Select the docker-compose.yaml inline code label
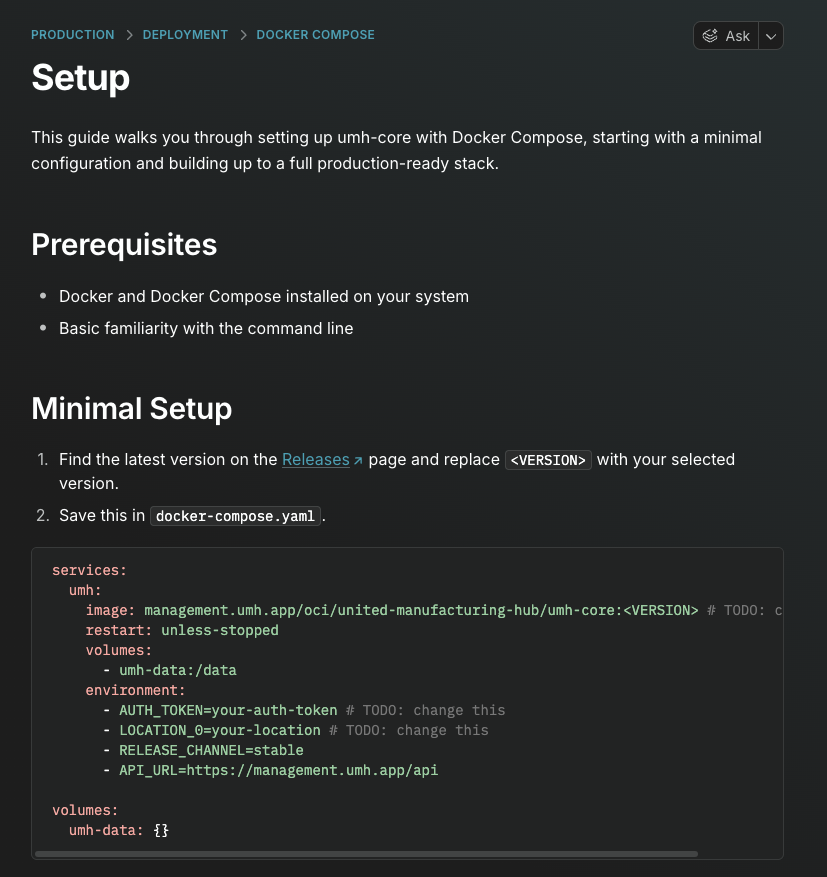This screenshot has width=827, height=877. pyautogui.click(x=235, y=516)
